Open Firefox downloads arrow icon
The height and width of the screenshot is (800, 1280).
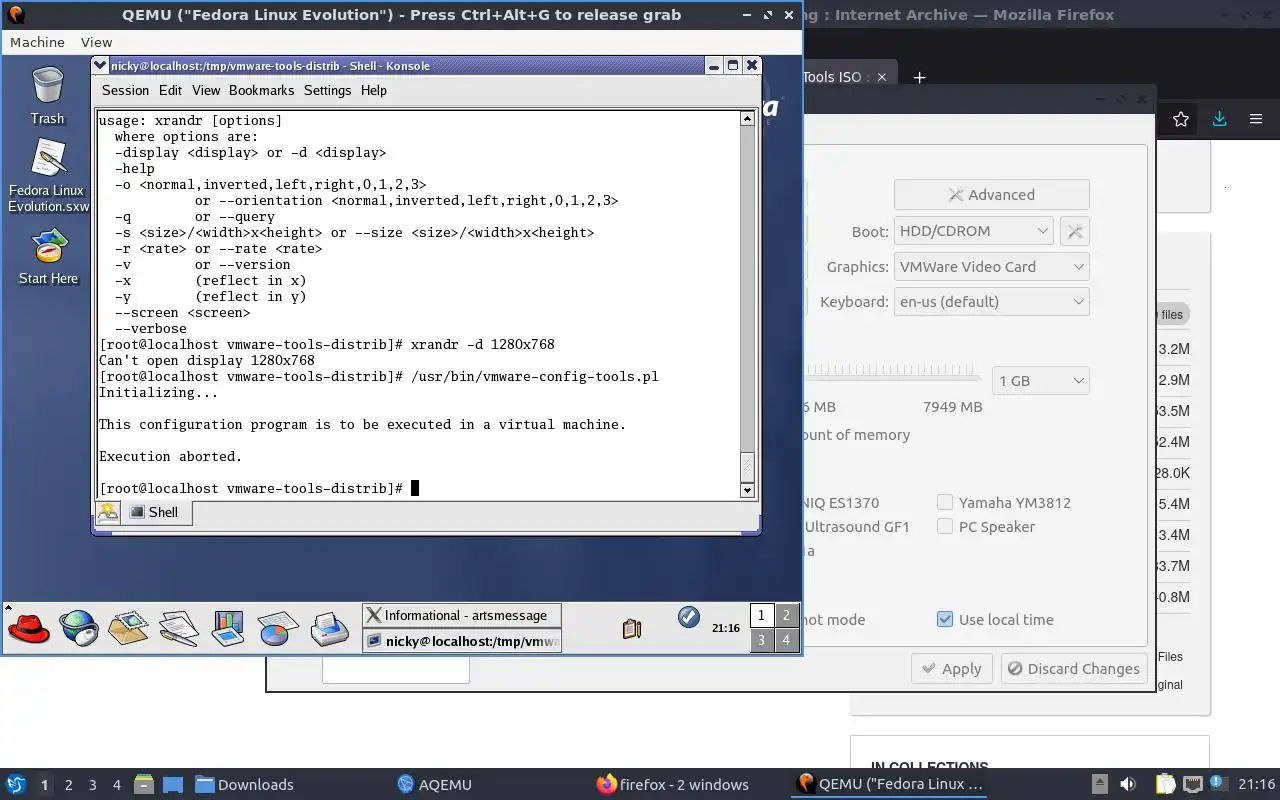[x=1219, y=119]
